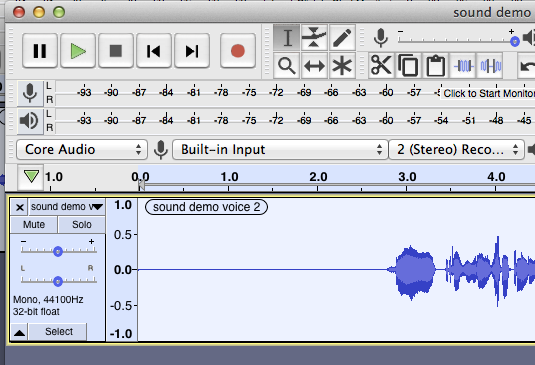The width and height of the screenshot is (535, 365).
Task: Pause playback with the Pause button
Action: click(x=40, y=51)
